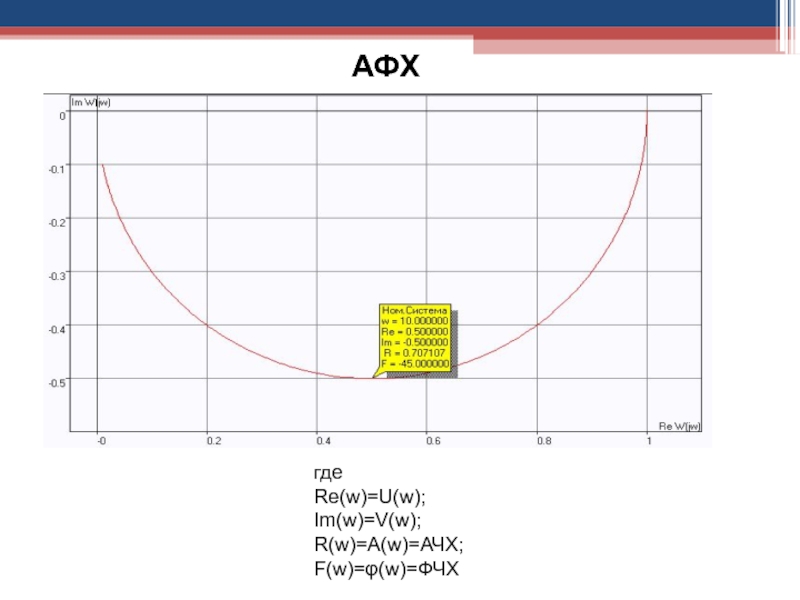The height and width of the screenshot is (600, 800).
Task: Click the word 'где' below the chart
Action: [328, 472]
